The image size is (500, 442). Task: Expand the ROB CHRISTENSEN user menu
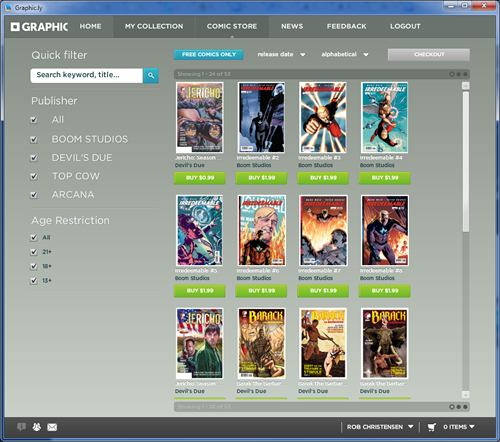click(380, 427)
